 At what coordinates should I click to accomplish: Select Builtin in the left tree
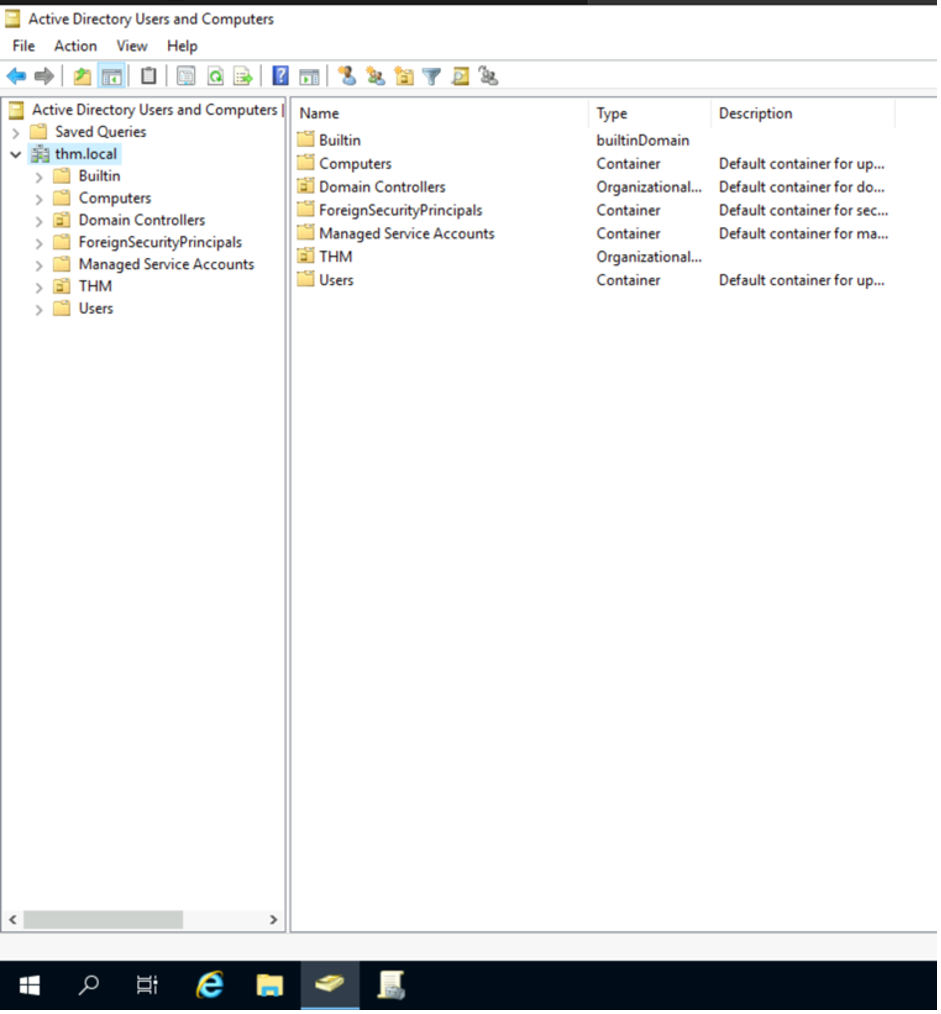click(x=100, y=176)
